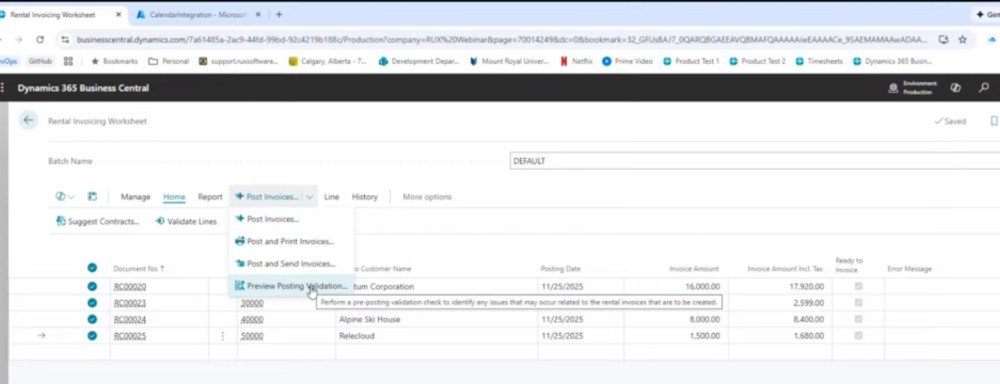The width and height of the screenshot is (1000, 384).
Task: Toggle Ready to Invoice for Alpine Ski House
Action: coord(858,319)
